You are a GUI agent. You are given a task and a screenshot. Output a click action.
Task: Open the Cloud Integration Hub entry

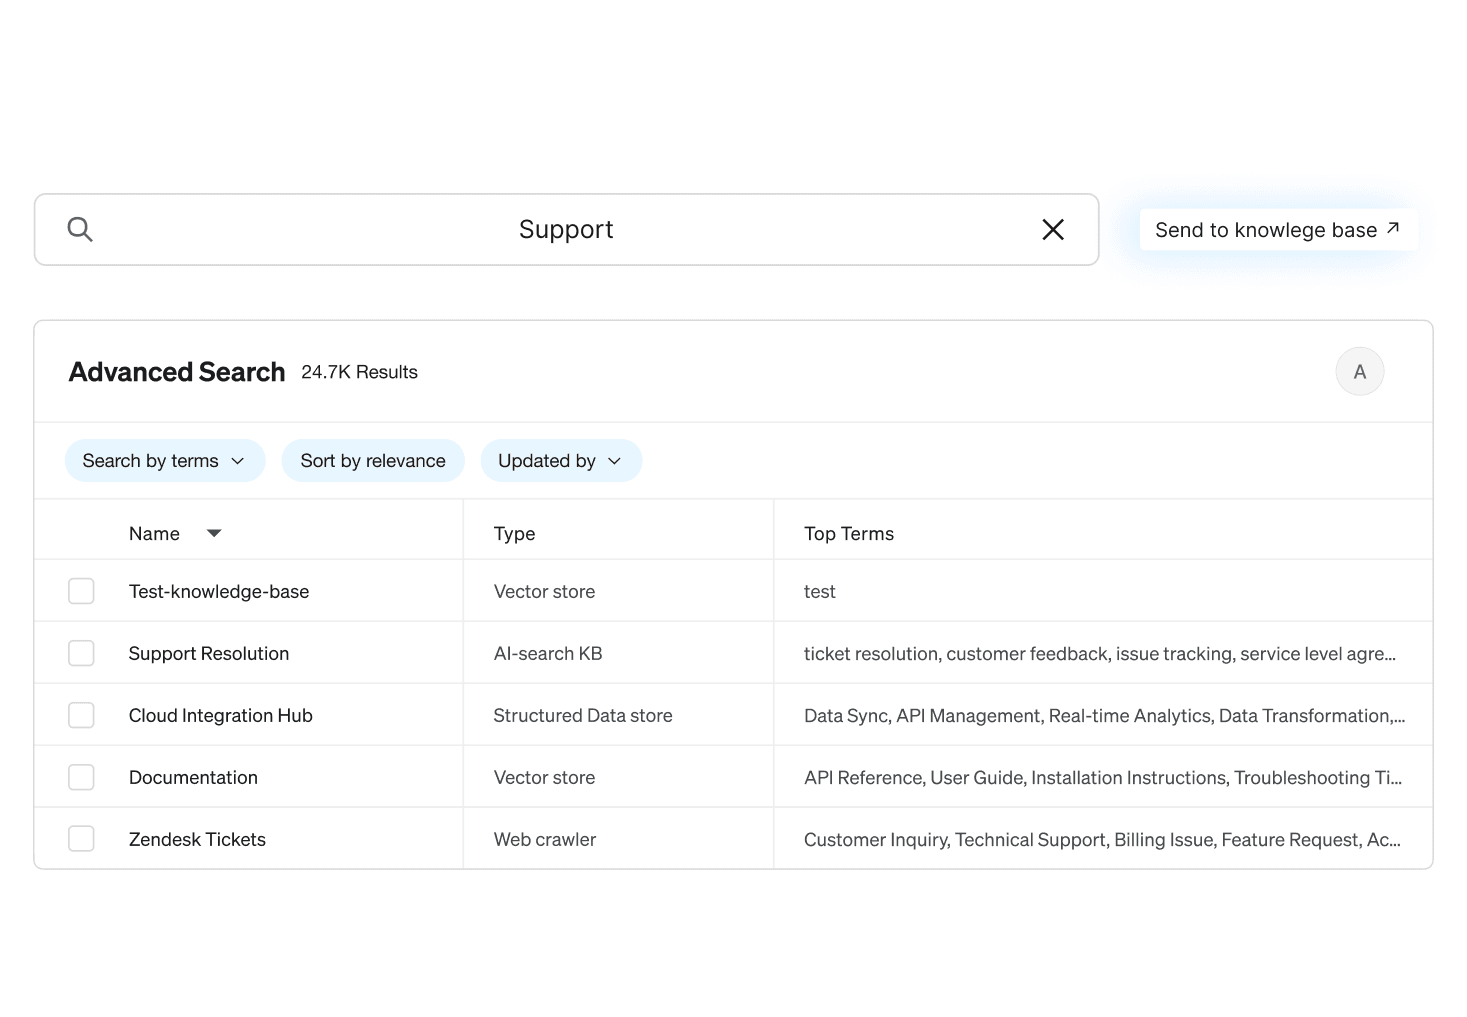[x=221, y=716]
